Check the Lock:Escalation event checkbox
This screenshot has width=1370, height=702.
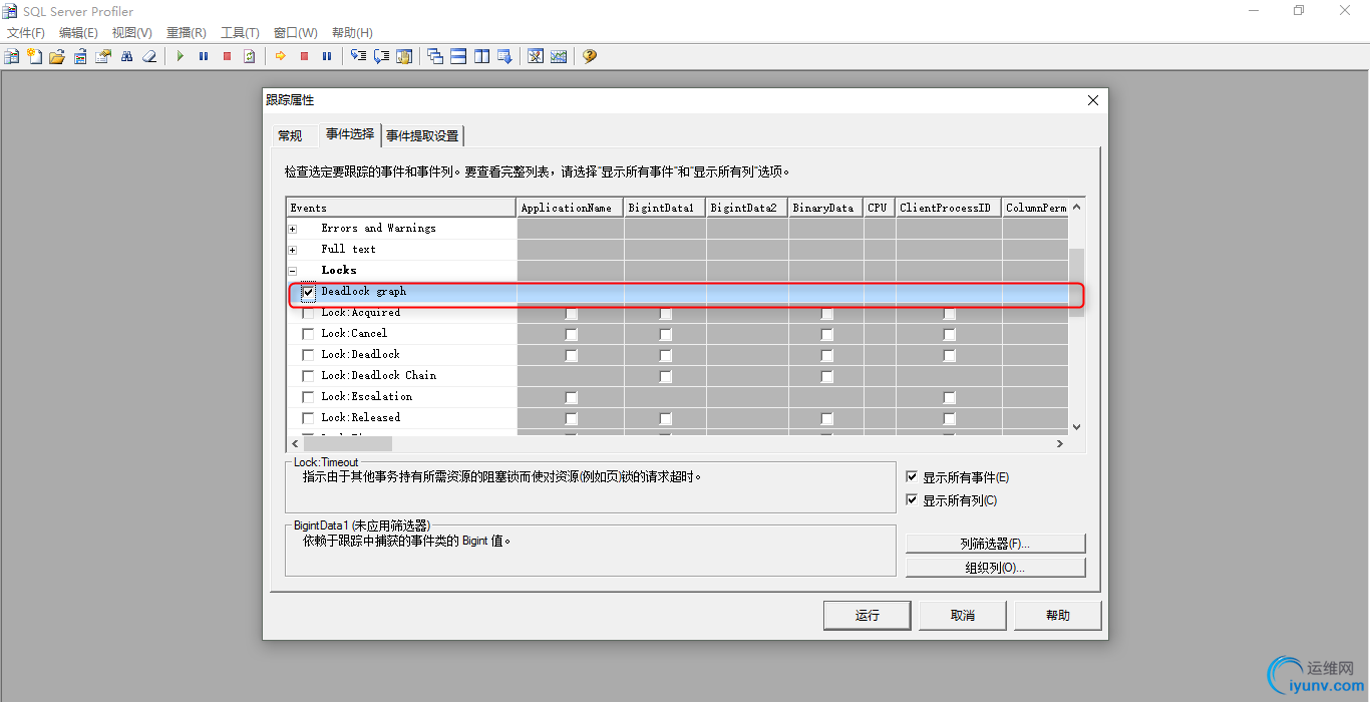pos(308,397)
